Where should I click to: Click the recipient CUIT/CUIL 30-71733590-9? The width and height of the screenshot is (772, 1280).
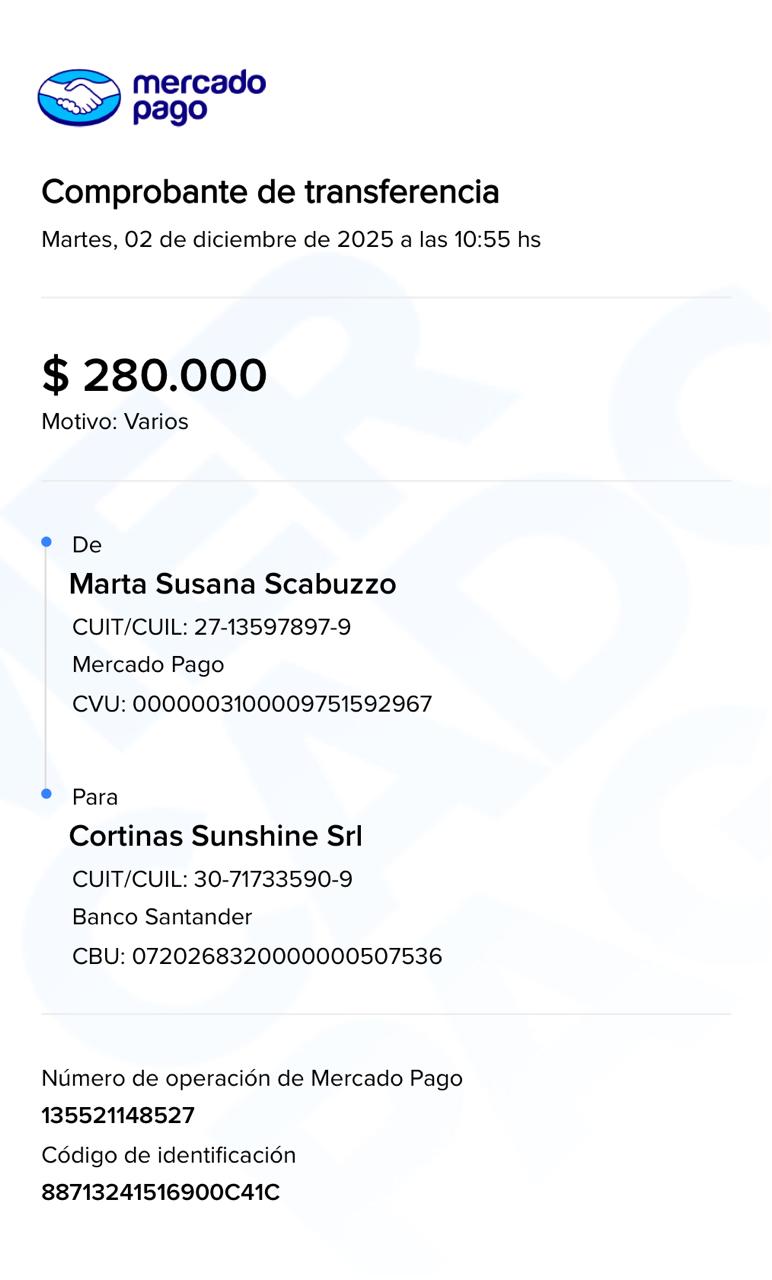coord(212,880)
